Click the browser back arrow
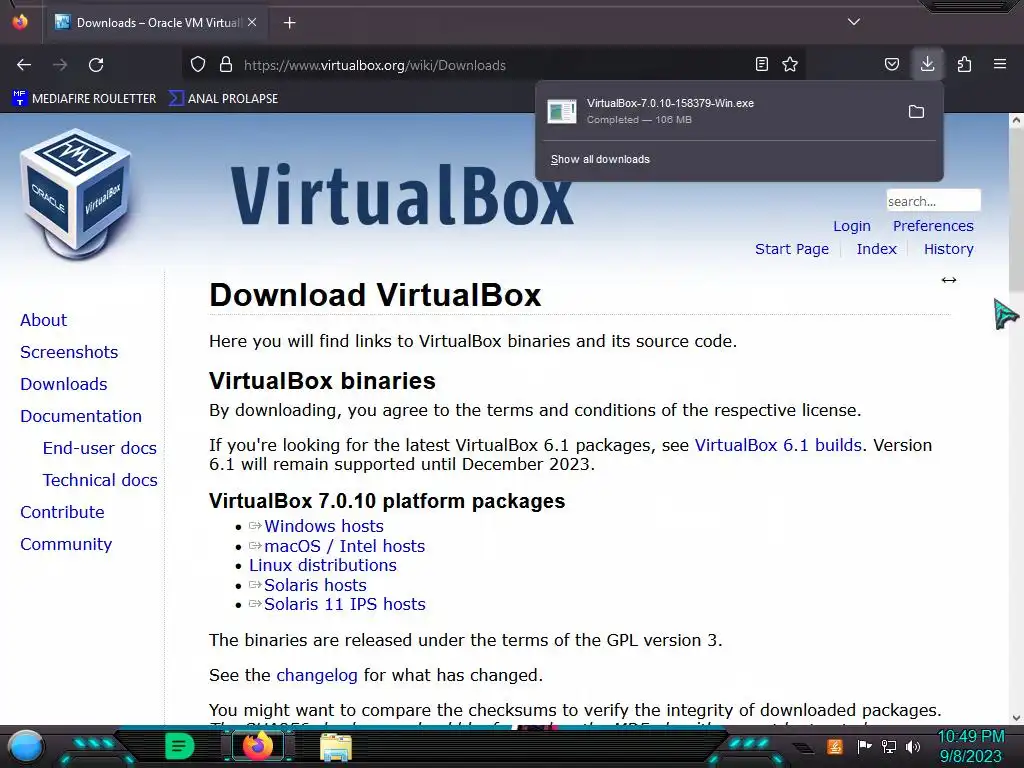The width and height of the screenshot is (1024, 768). pyautogui.click(x=24, y=65)
